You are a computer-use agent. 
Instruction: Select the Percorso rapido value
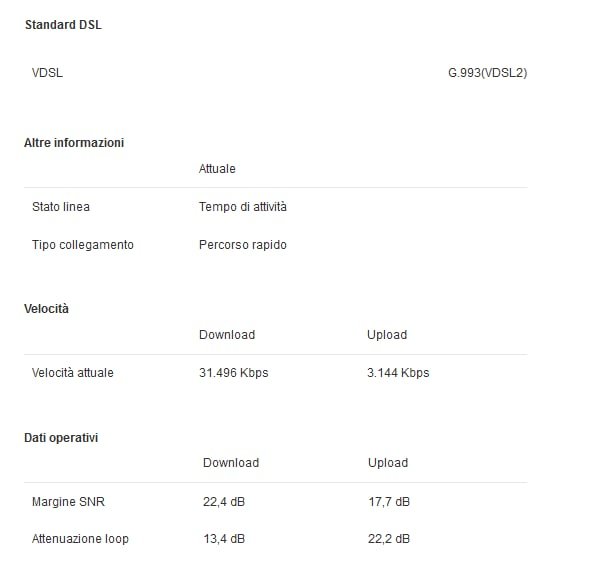tap(243, 245)
